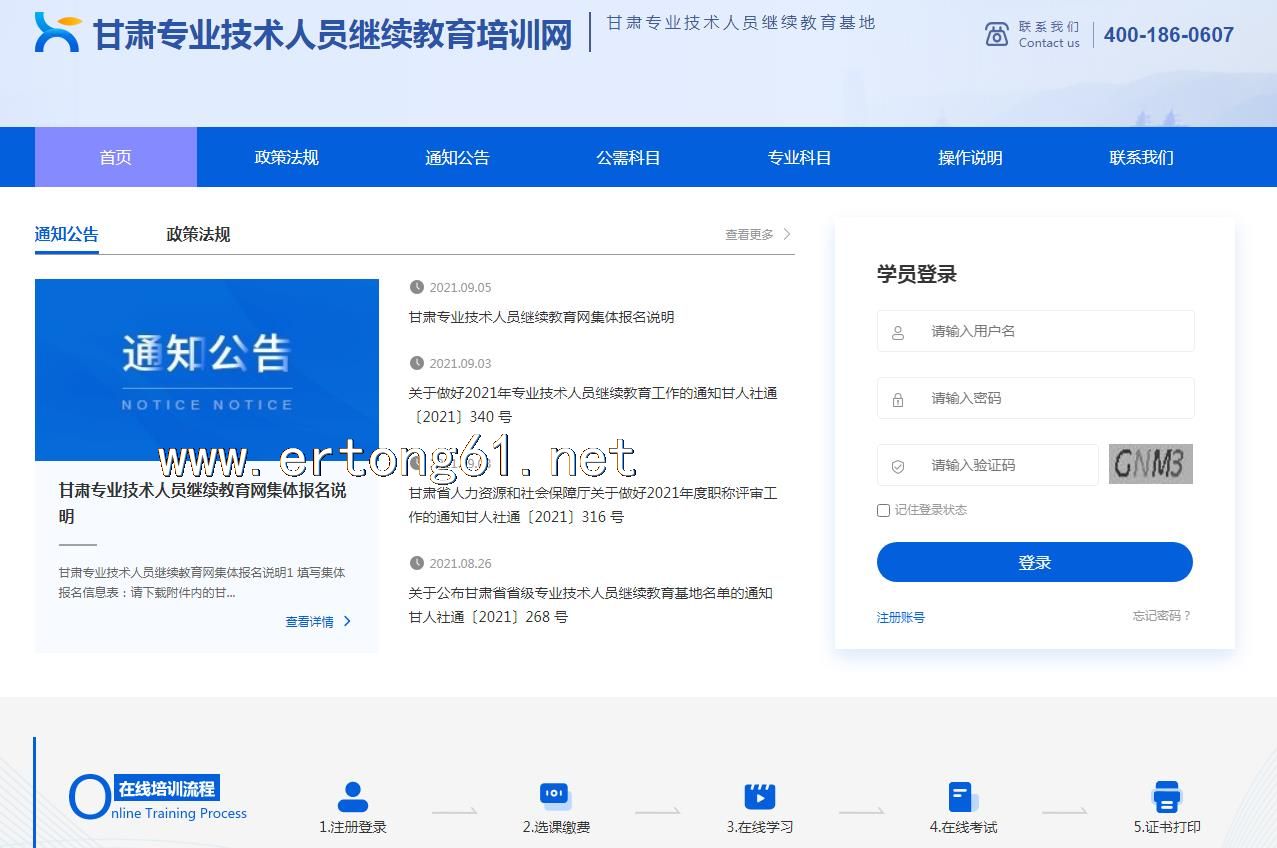Open the 2021.09.05 集体报名说明 notice
Image resolution: width=1277 pixels, height=848 pixels.
coord(541,317)
